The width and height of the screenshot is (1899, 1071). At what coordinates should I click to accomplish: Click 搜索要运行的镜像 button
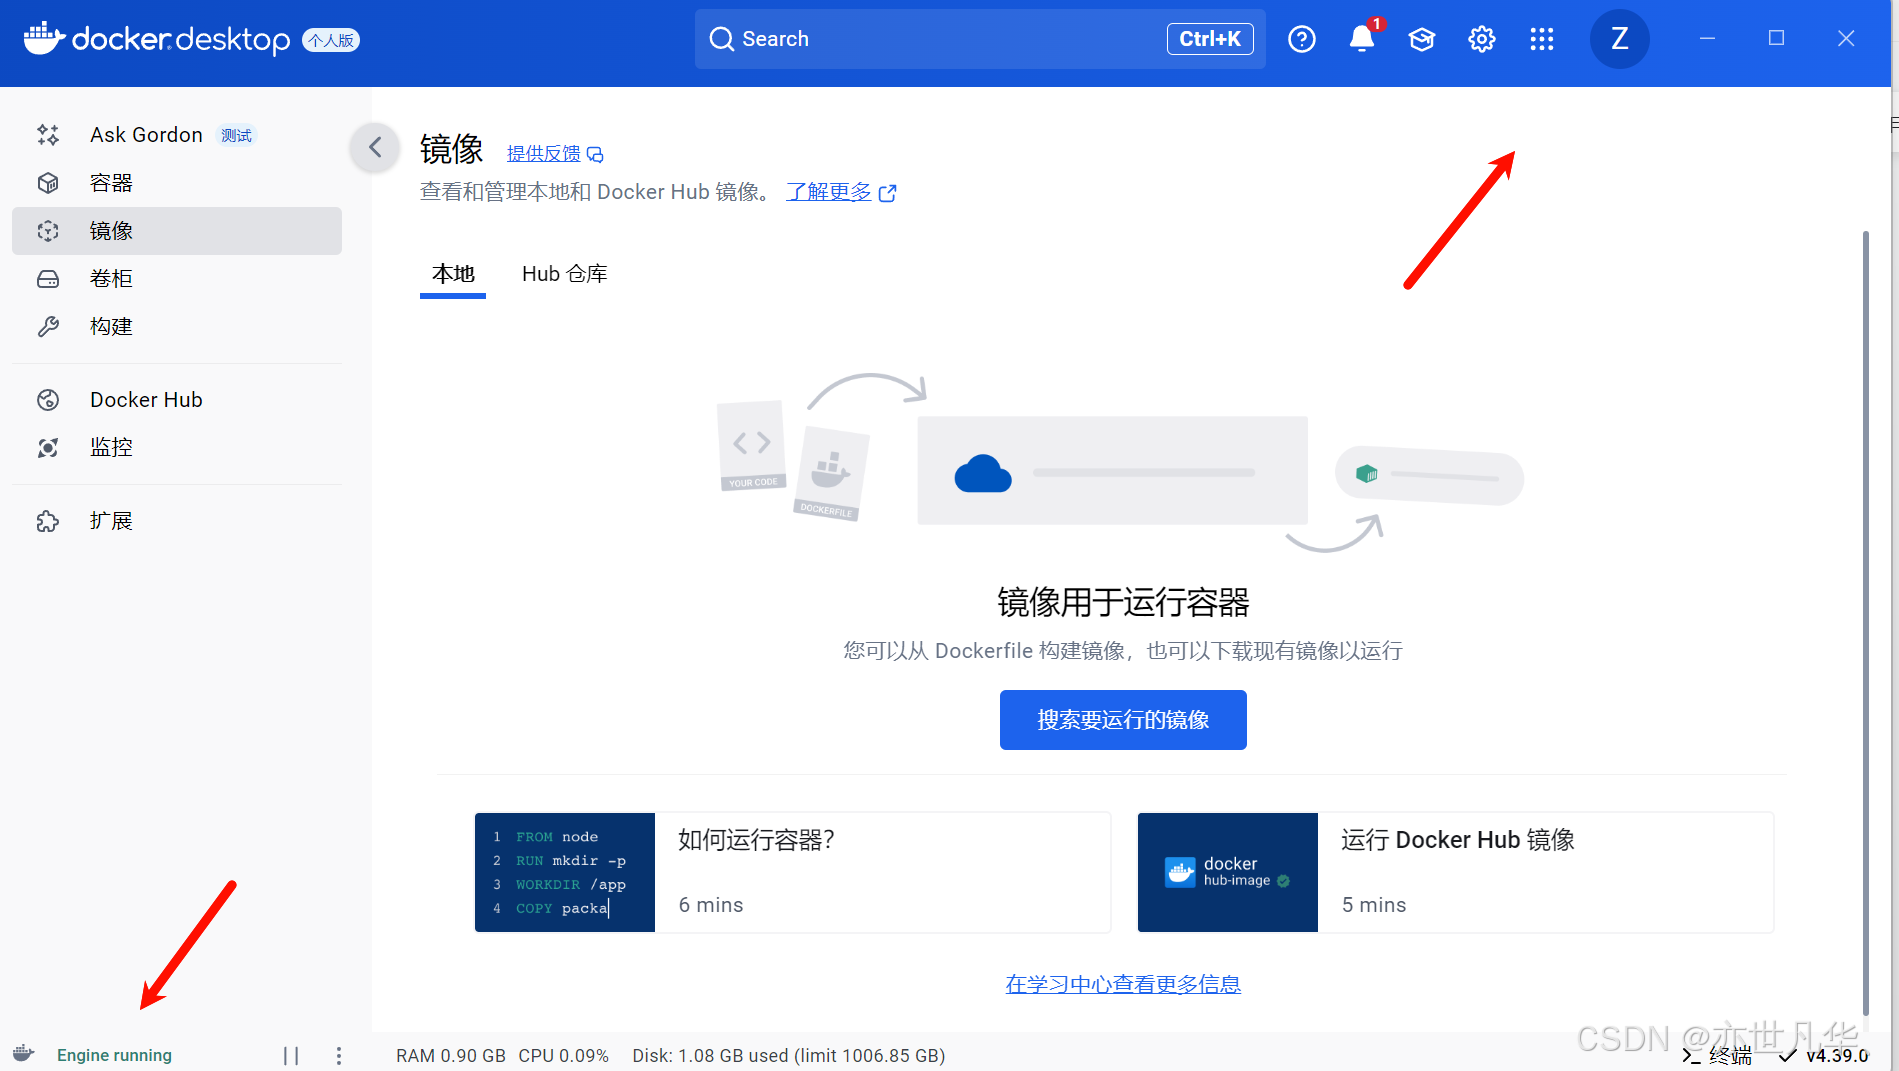click(x=1123, y=720)
